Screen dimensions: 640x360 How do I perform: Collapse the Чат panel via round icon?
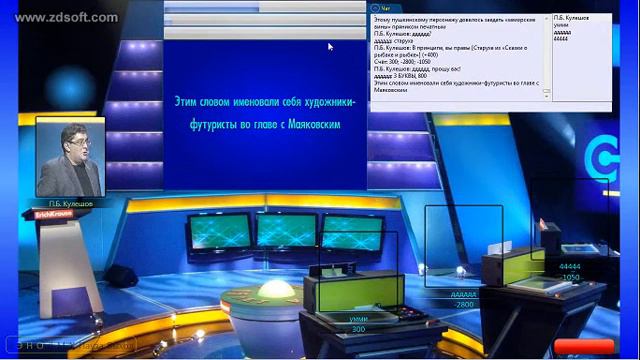(375, 8)
